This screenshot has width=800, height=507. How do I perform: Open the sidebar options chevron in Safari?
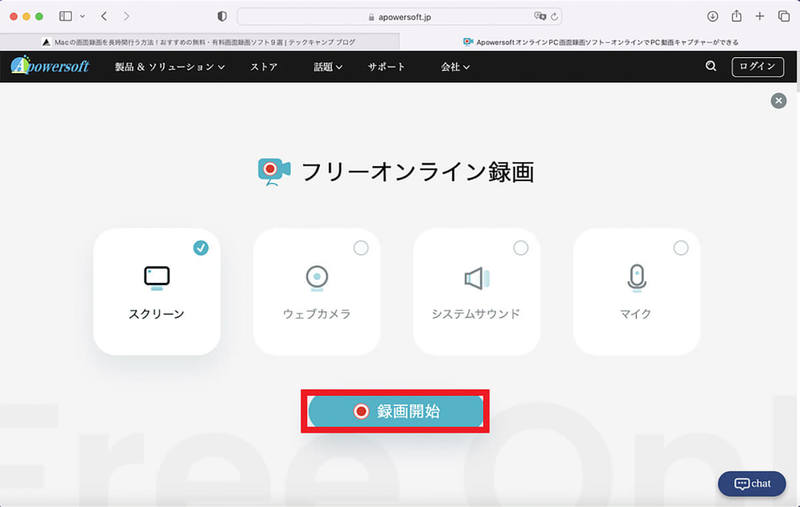(x=82, y=16)
